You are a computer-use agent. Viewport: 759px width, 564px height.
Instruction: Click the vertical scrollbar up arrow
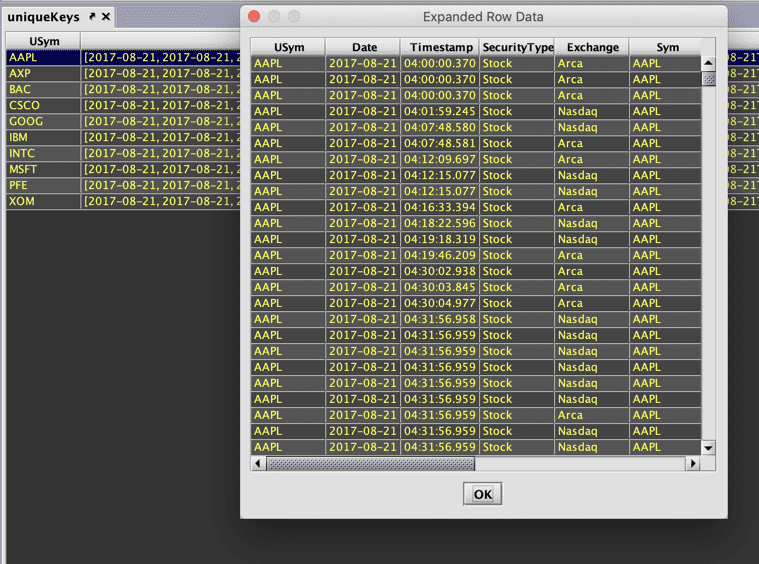(708, 63)
